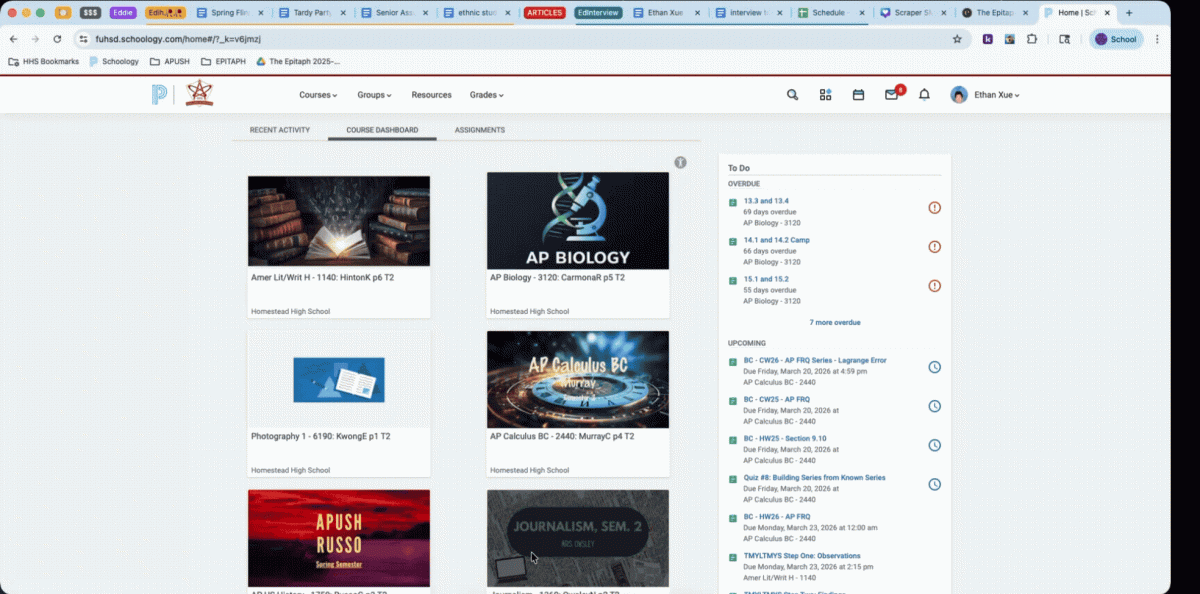Open The Epitaph 2025 bookmark
This screenshot has width=1200, height=594.
click(298, 61)
